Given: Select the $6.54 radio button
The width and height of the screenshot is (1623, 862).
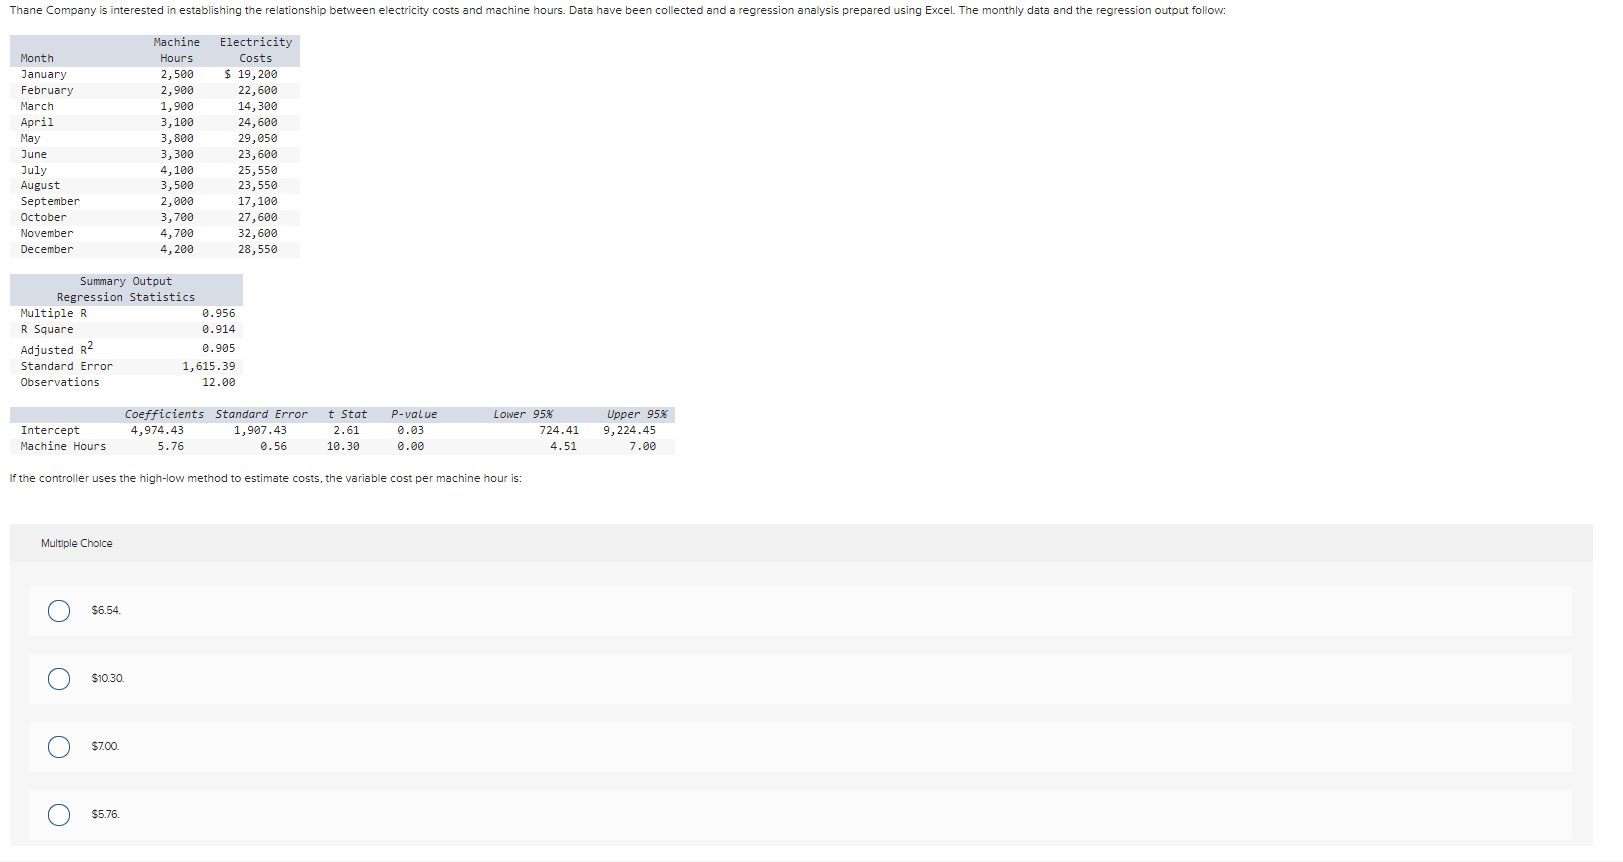Looking at the screenshot, I should (x=59, y=611).
